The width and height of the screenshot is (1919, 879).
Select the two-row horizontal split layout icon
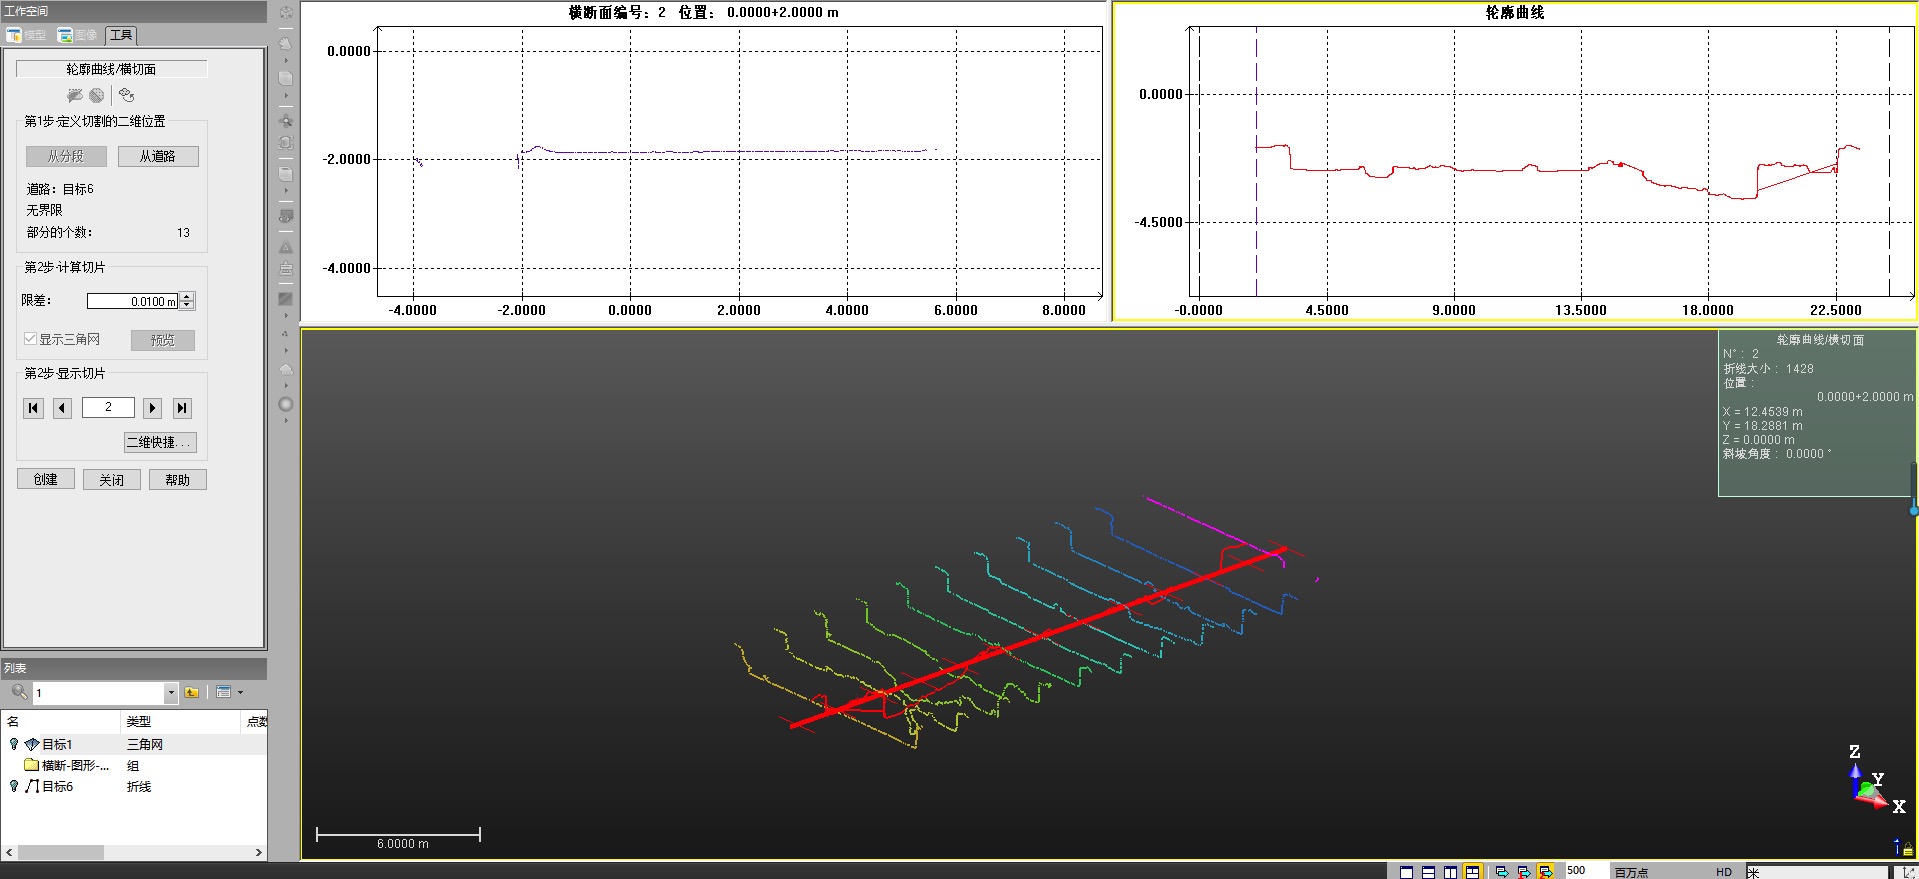pos(1429,872)
